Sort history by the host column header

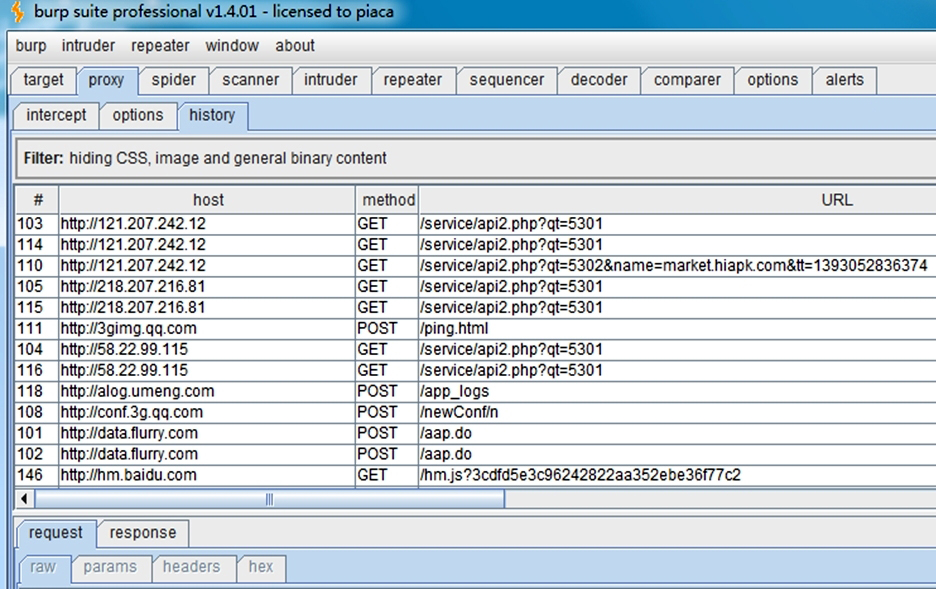208,200
